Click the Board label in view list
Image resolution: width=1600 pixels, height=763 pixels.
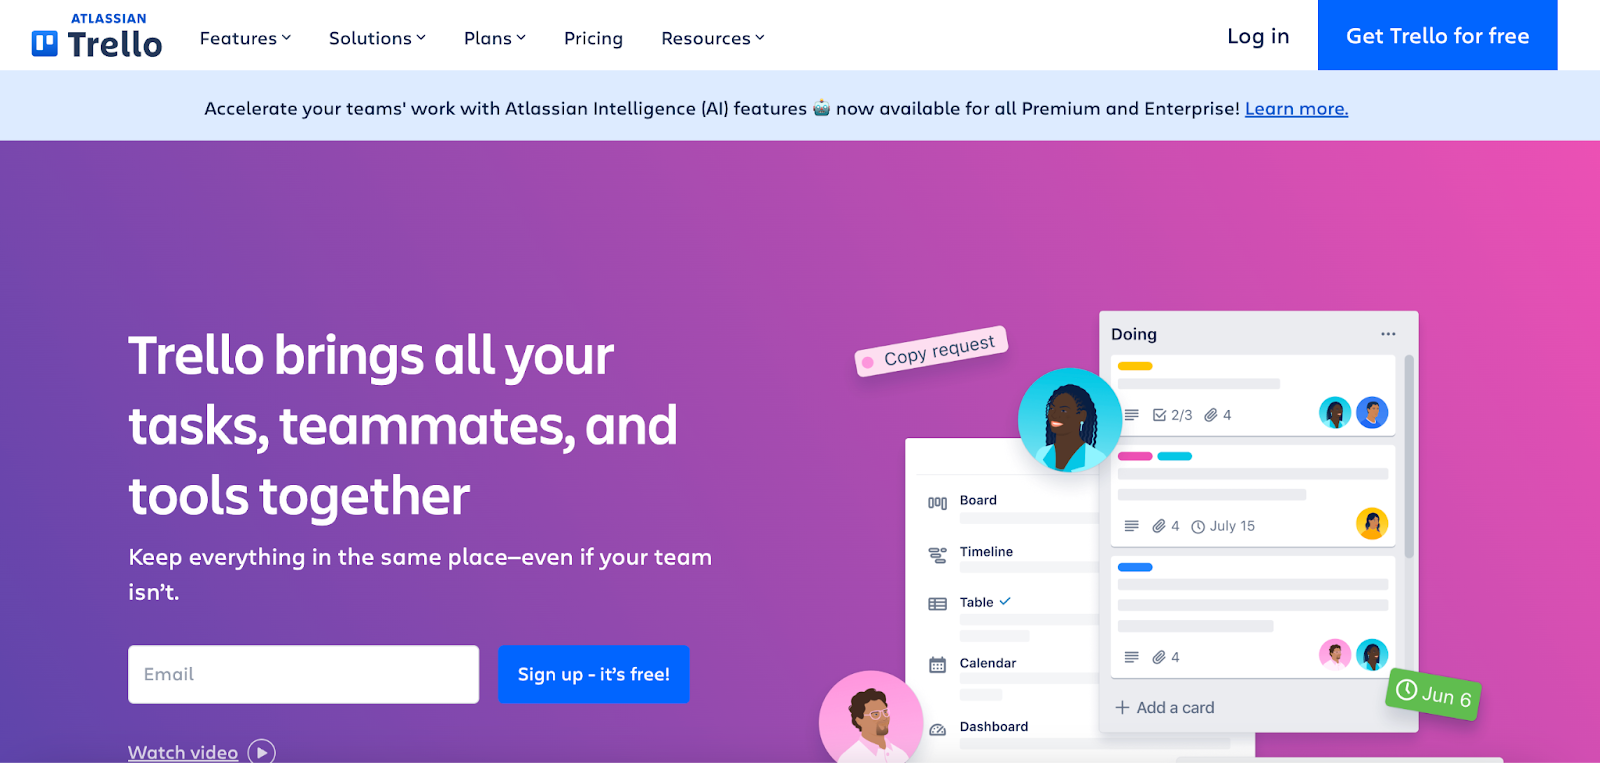pos(978,500)
